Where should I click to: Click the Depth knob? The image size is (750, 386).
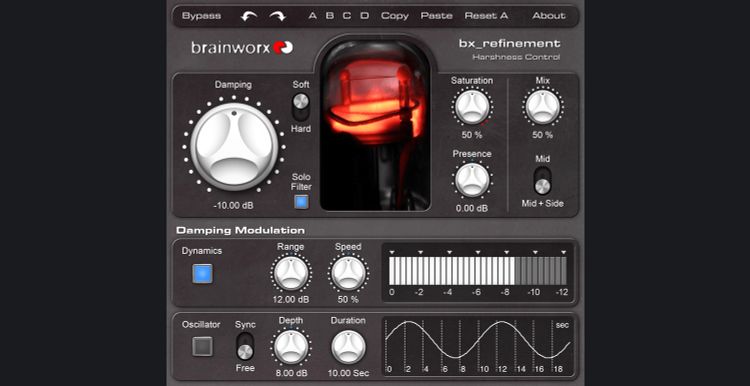[x=291, y=347]
